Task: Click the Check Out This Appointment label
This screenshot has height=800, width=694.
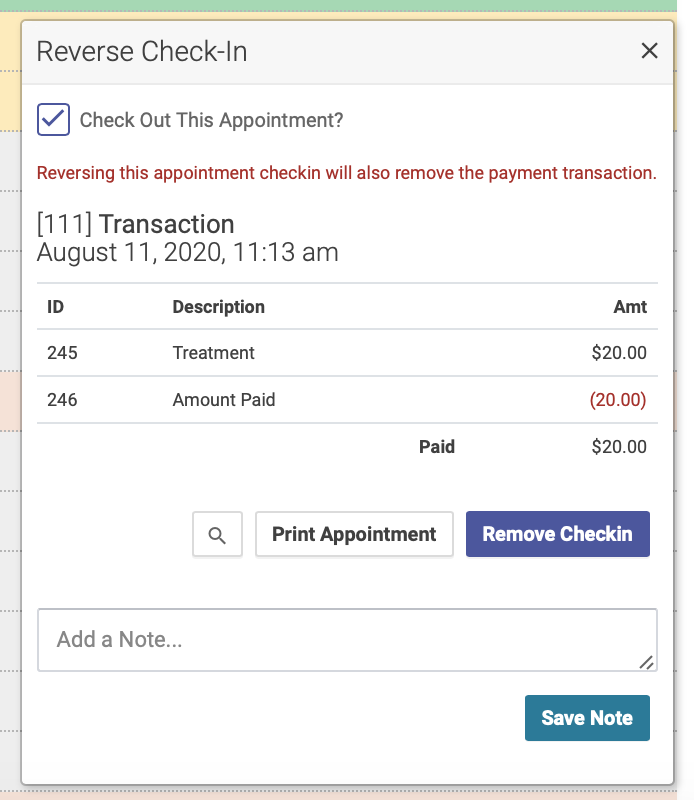Action: tap(211, 120)
